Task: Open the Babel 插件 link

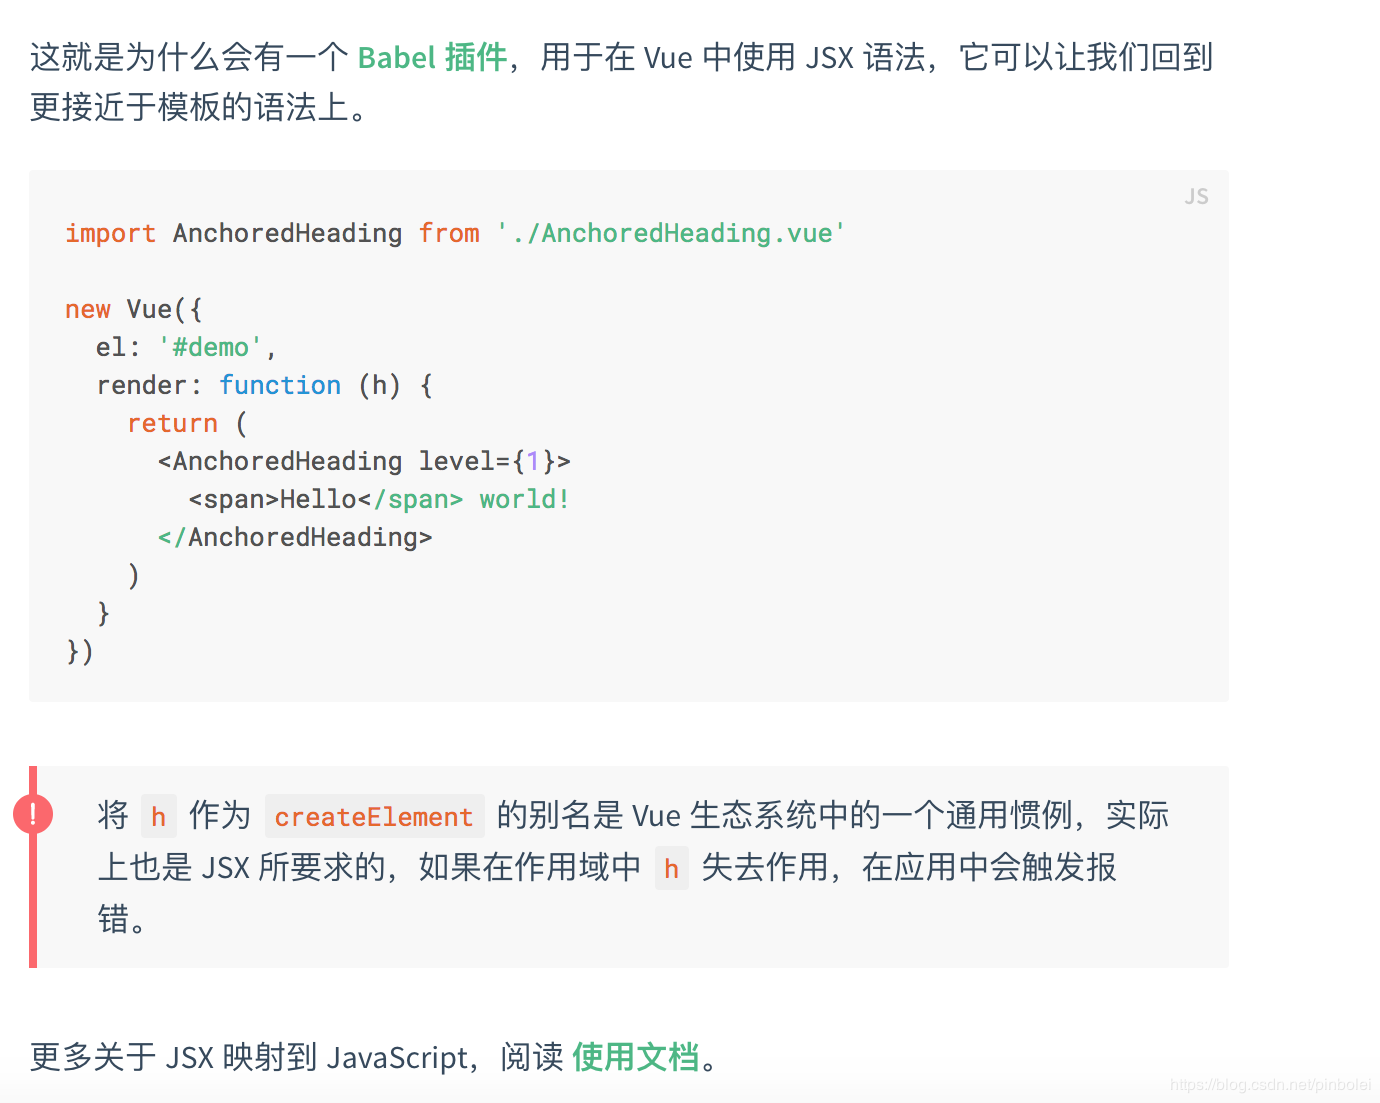Action: click(432, 58)
